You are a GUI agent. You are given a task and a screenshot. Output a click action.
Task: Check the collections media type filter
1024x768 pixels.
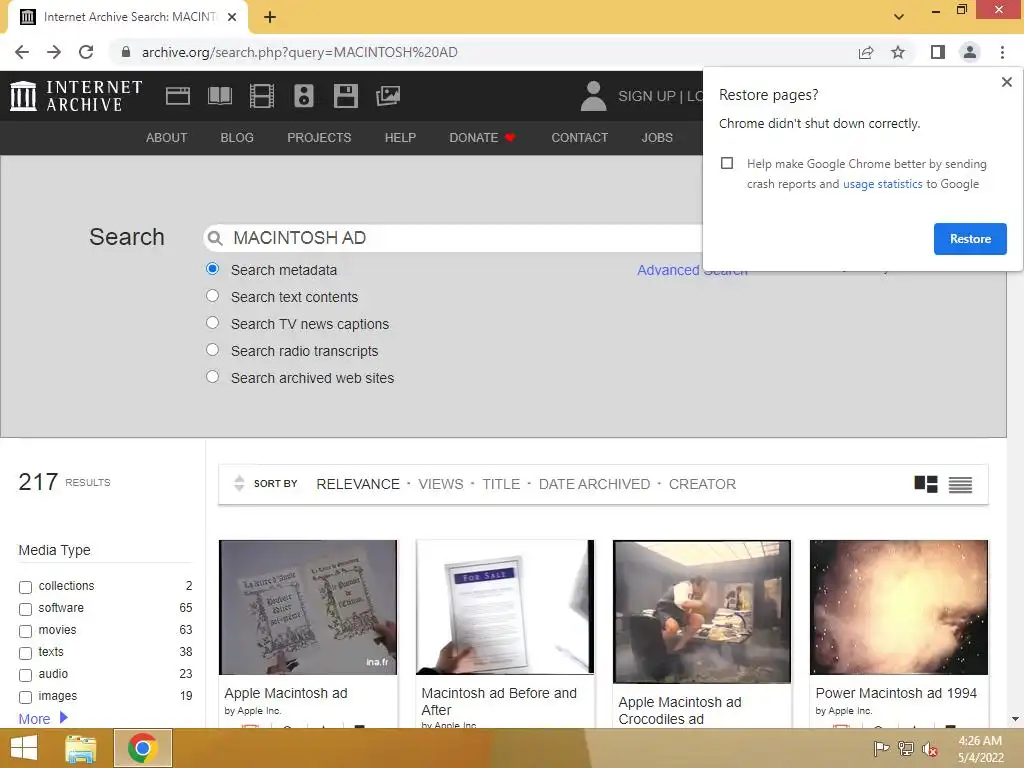25,587
